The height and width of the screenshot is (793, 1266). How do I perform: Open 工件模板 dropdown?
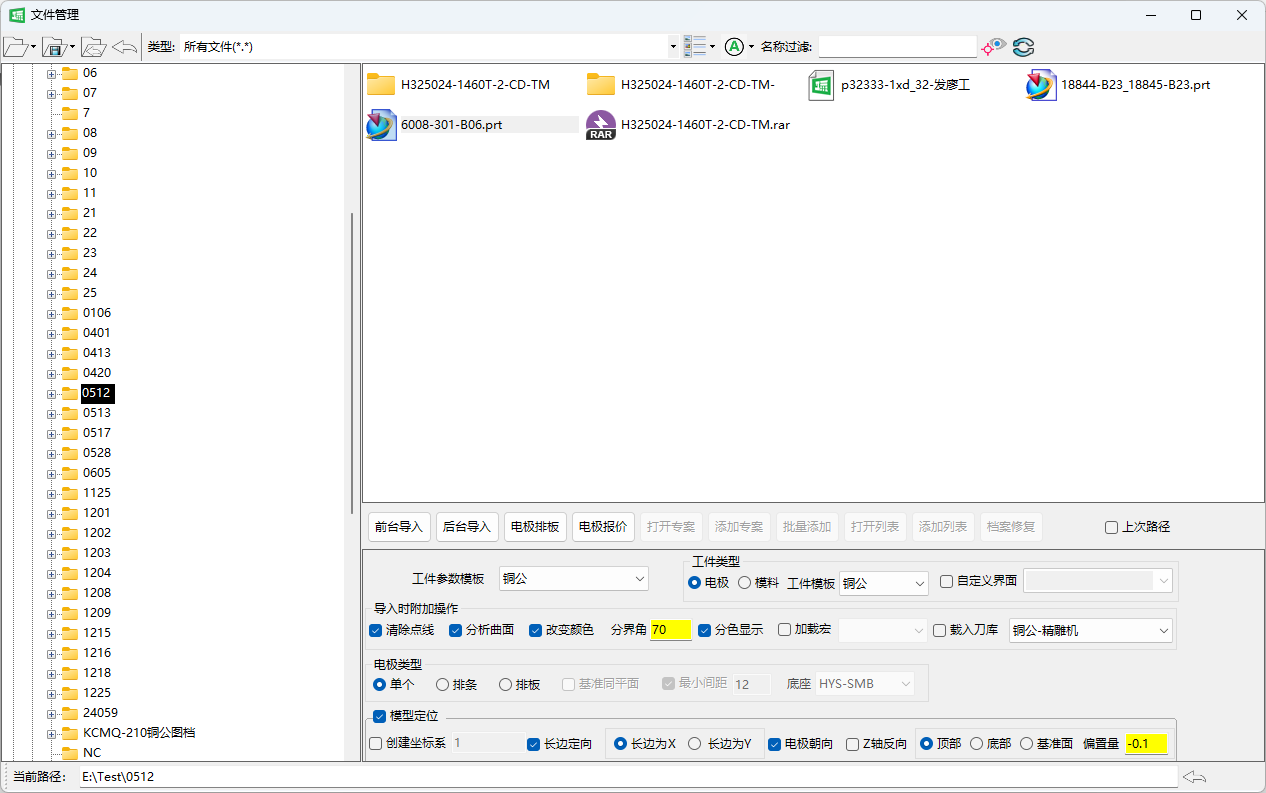click(x=884, y=583)
